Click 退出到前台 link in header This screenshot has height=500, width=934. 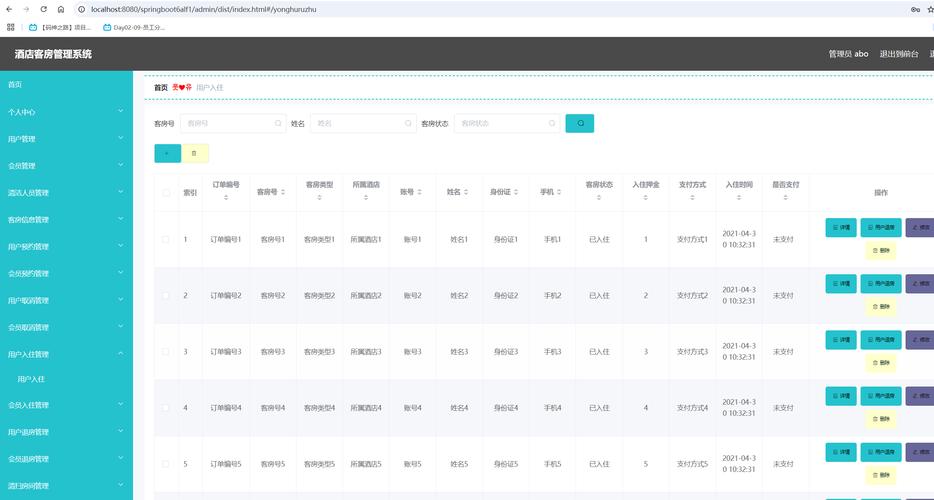point(898,54)
